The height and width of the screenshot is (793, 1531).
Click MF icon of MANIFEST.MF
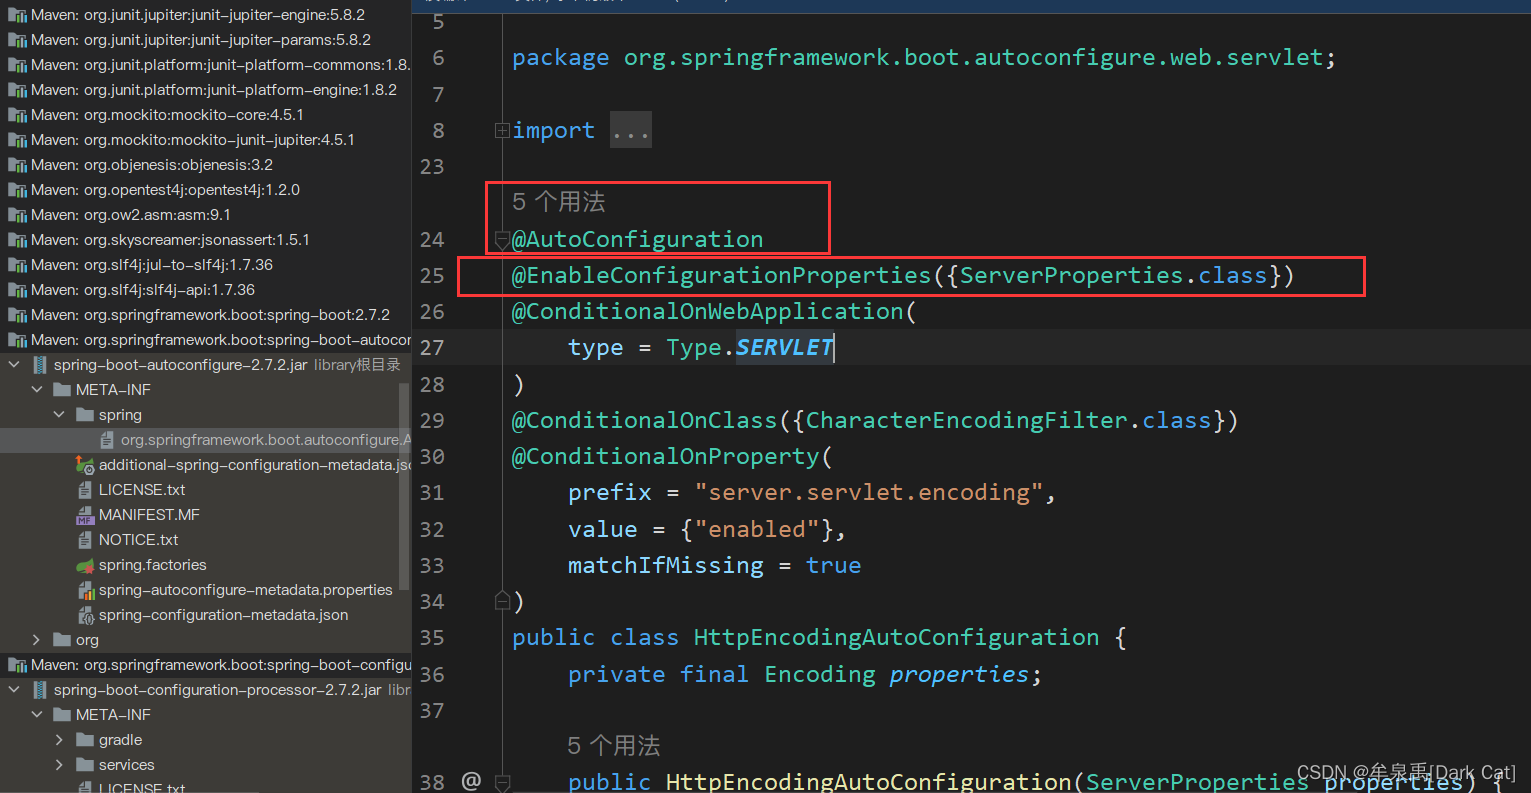point(85,515)
